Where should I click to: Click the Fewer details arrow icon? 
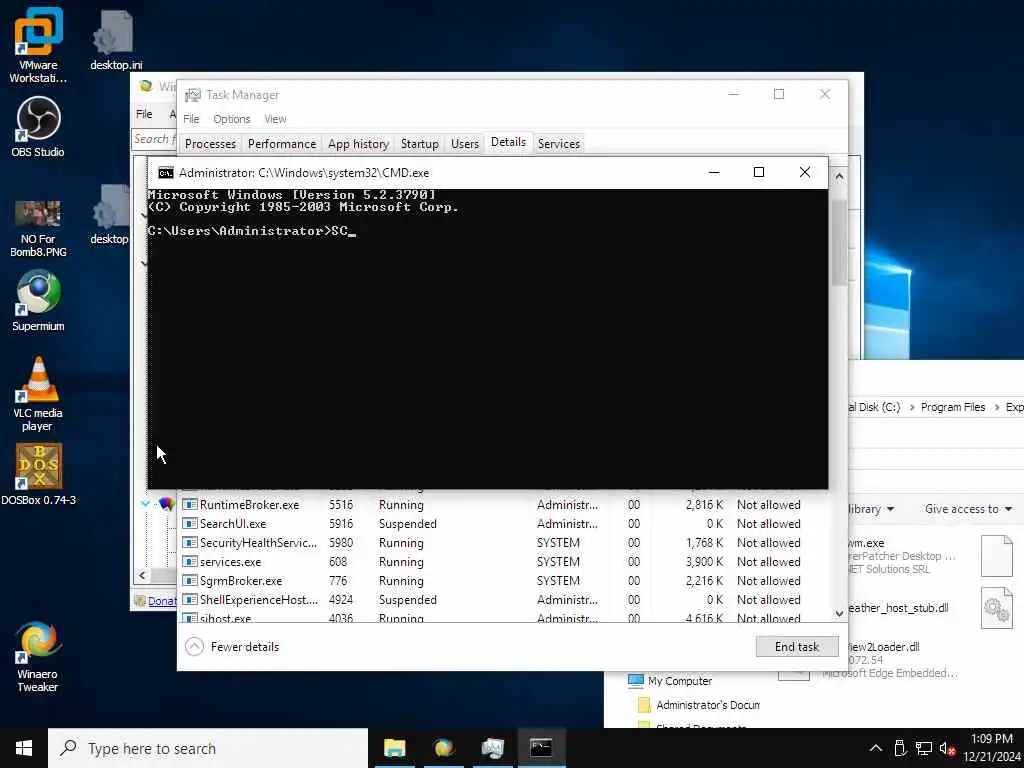pos(194,647)
